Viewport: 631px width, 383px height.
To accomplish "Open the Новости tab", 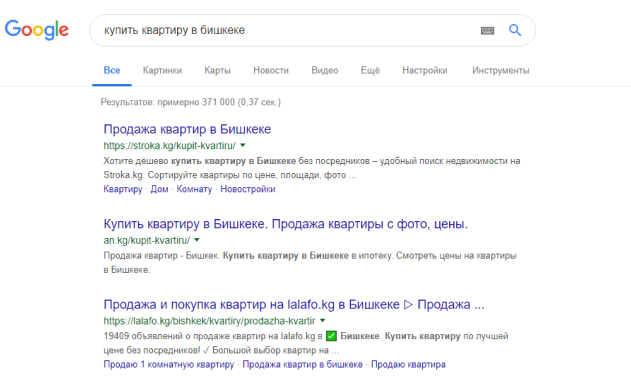I will coord(271,70).
